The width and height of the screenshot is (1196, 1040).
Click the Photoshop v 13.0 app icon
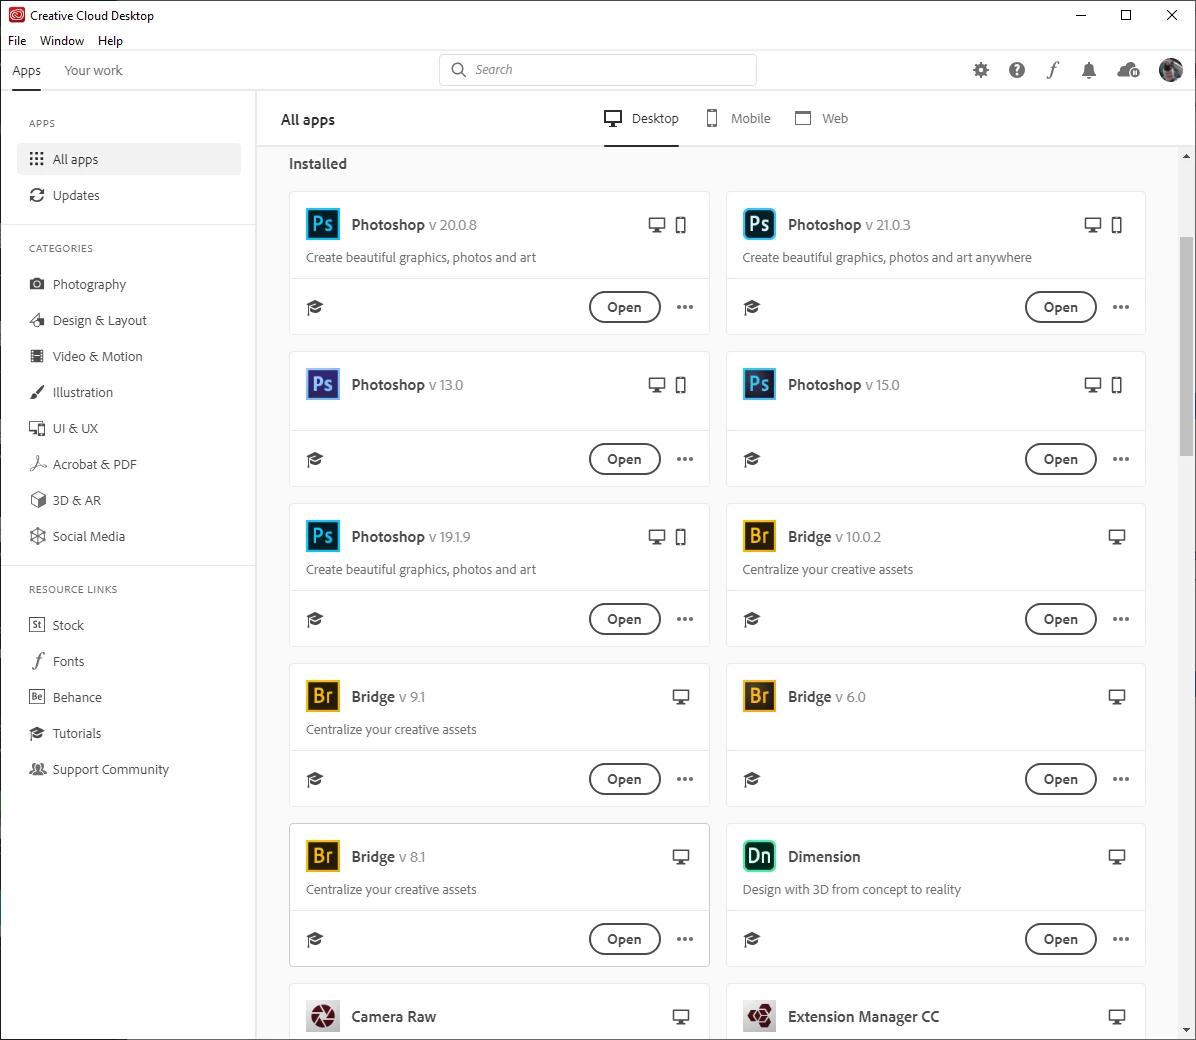[x=323, y=384]
